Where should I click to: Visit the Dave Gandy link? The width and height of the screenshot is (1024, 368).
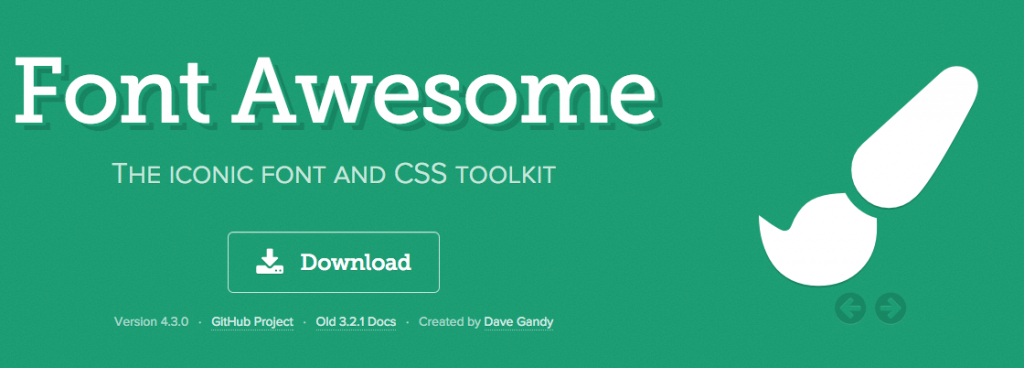(519, 322)
